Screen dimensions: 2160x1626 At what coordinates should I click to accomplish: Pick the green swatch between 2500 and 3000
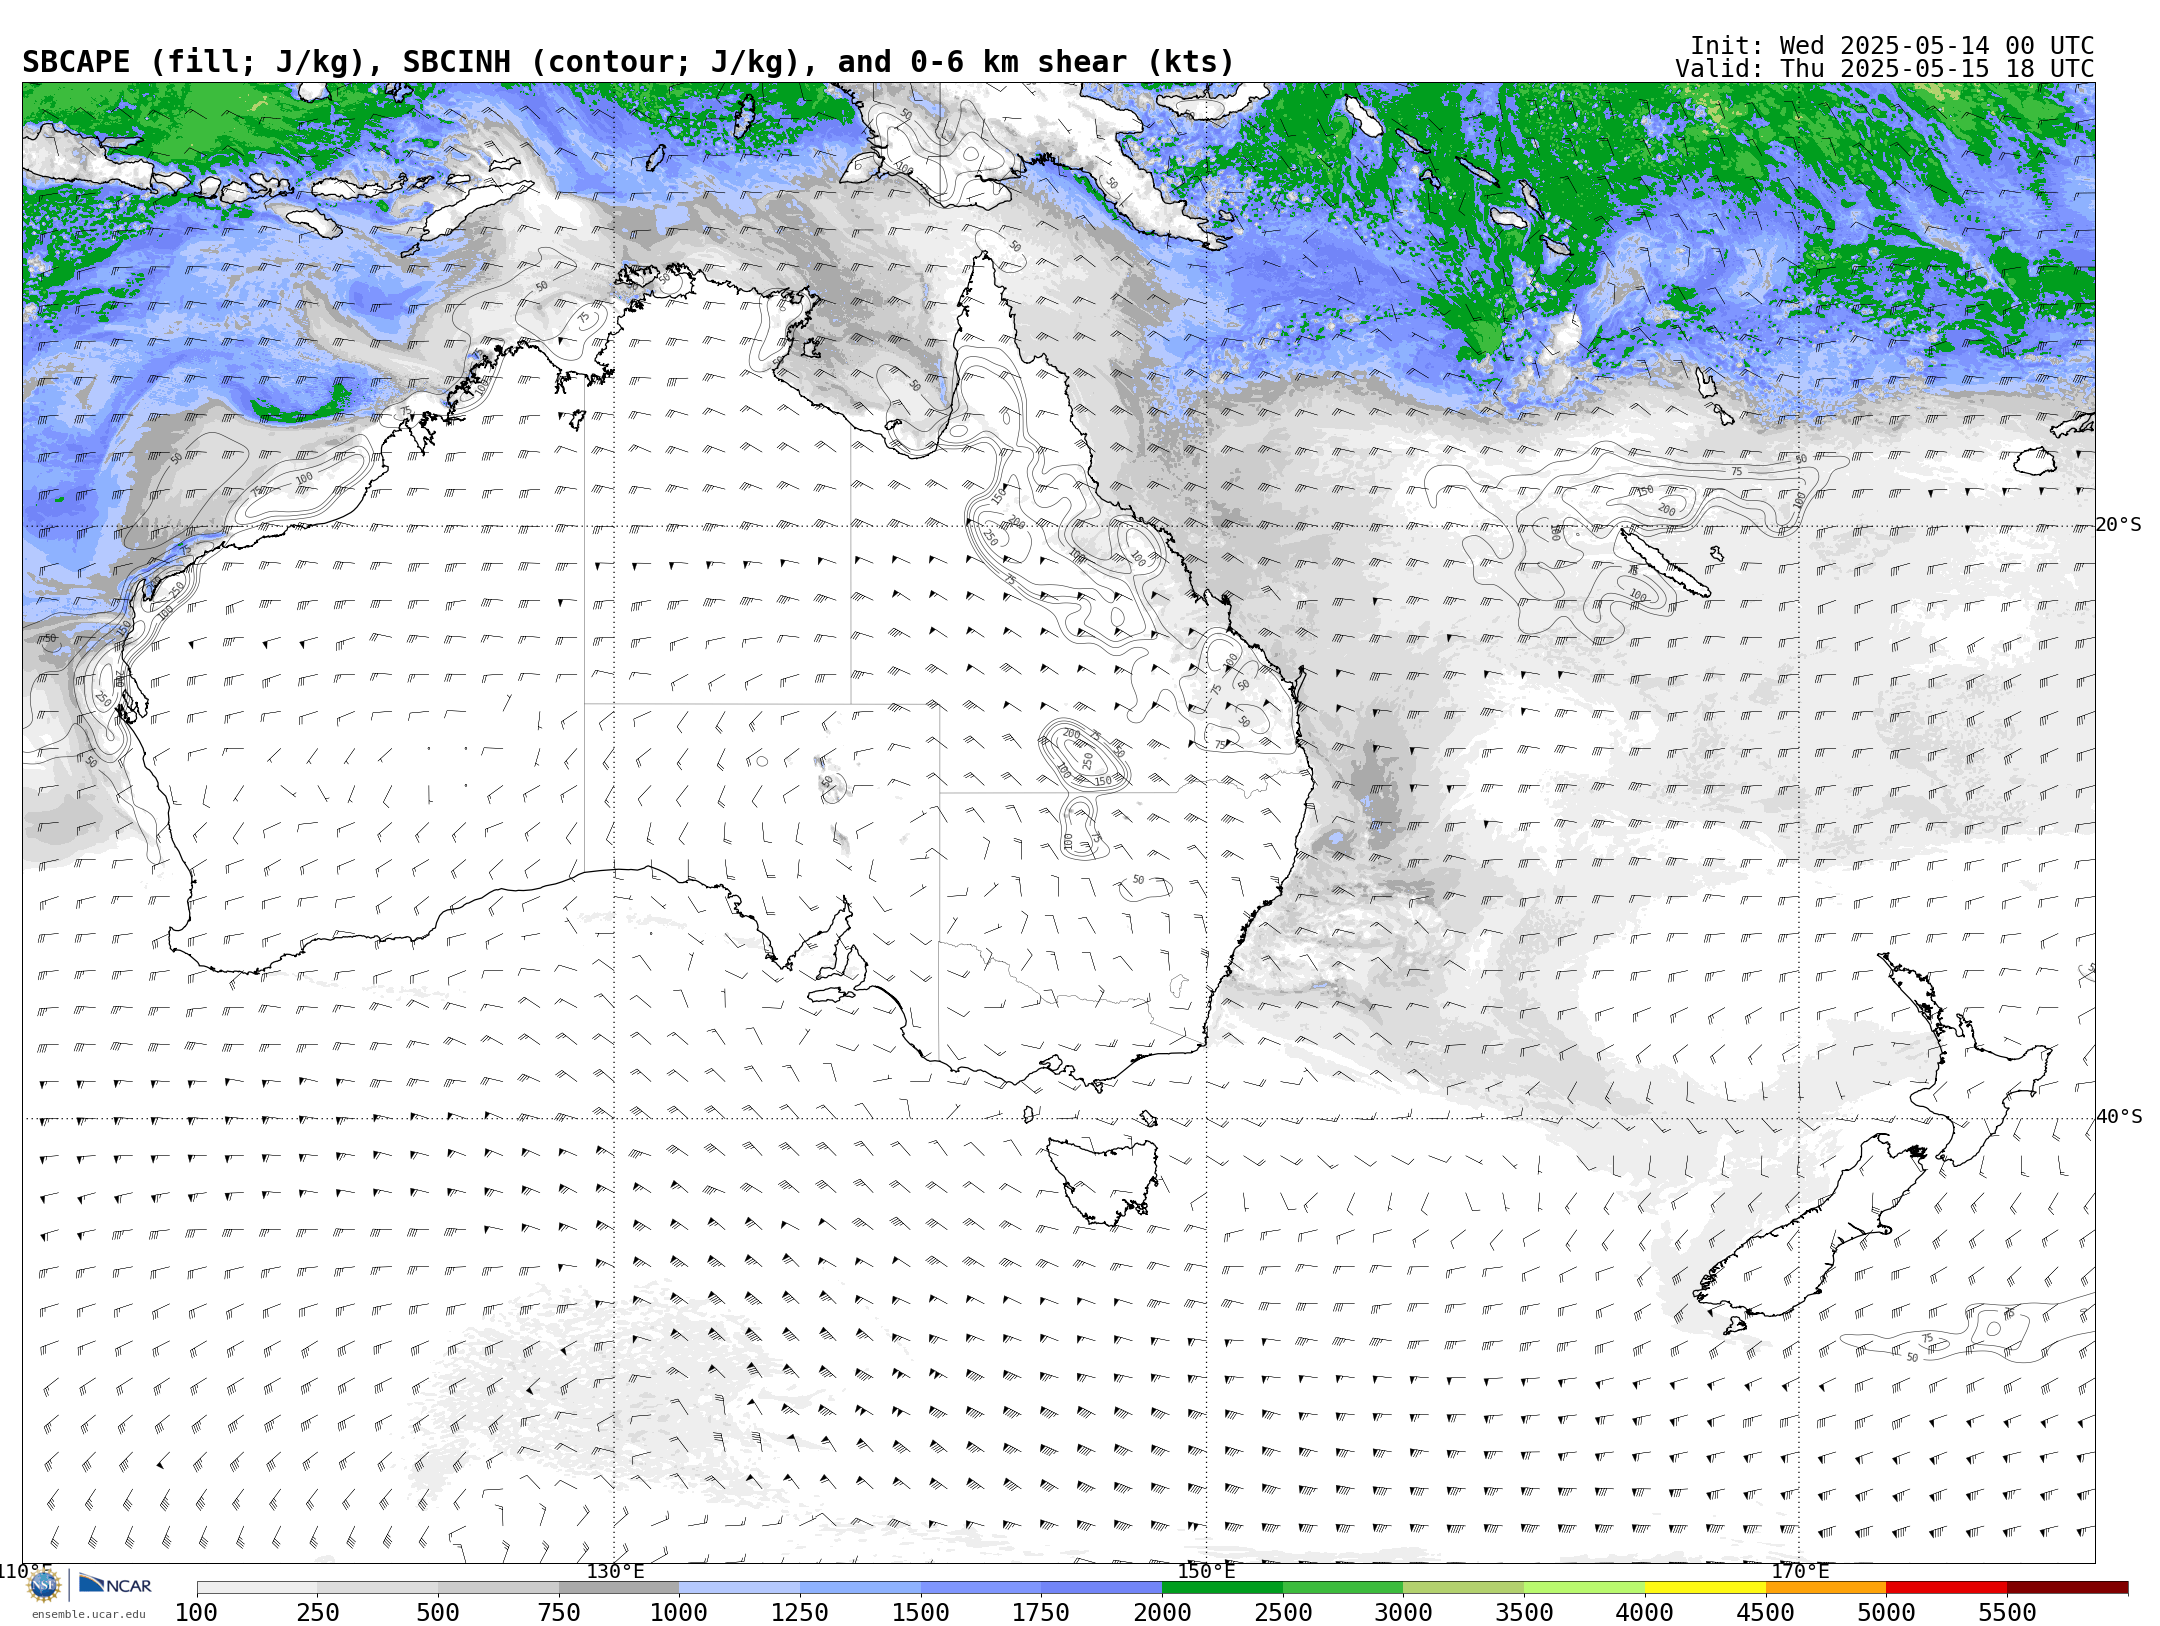[x=1343, y=1588]
